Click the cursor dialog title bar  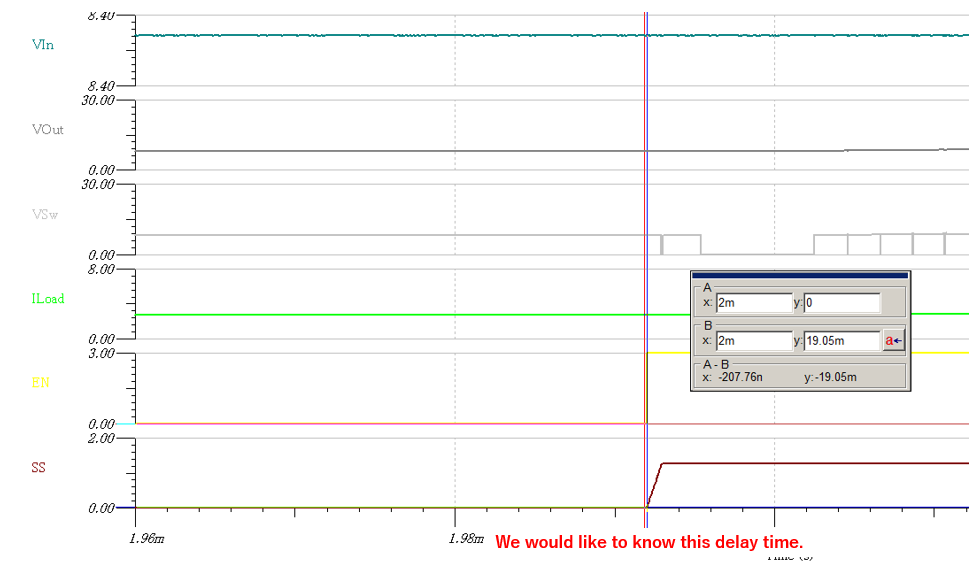click(800, 275)
